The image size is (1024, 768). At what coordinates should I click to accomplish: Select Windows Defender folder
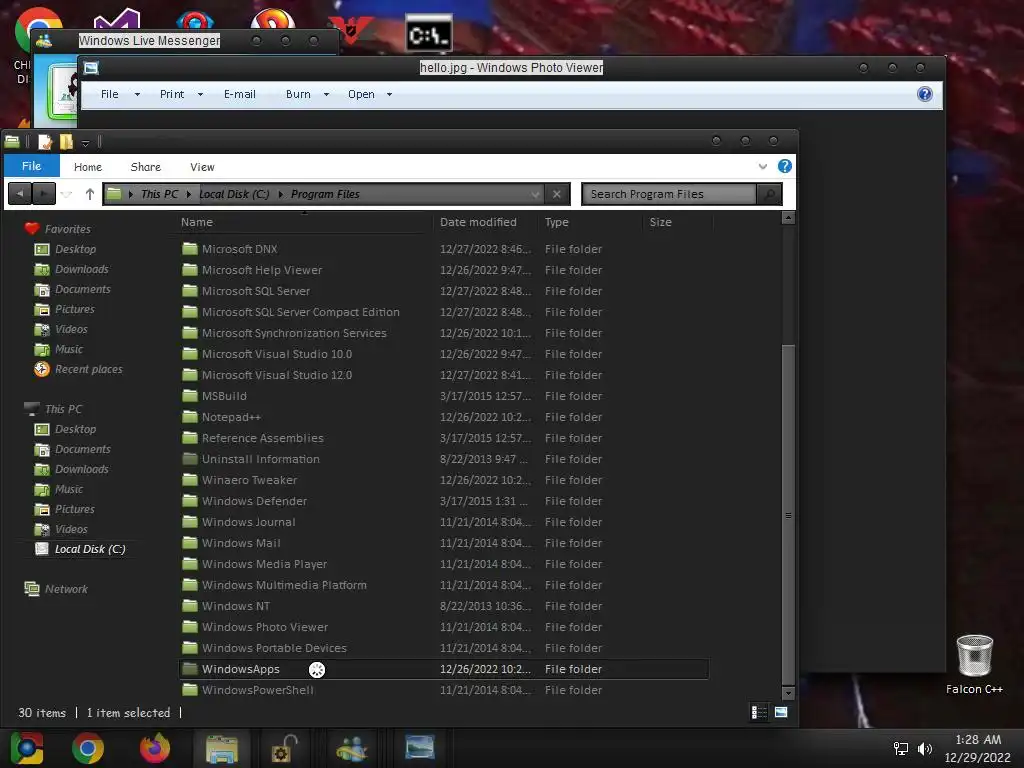click(x=254, y=501)
